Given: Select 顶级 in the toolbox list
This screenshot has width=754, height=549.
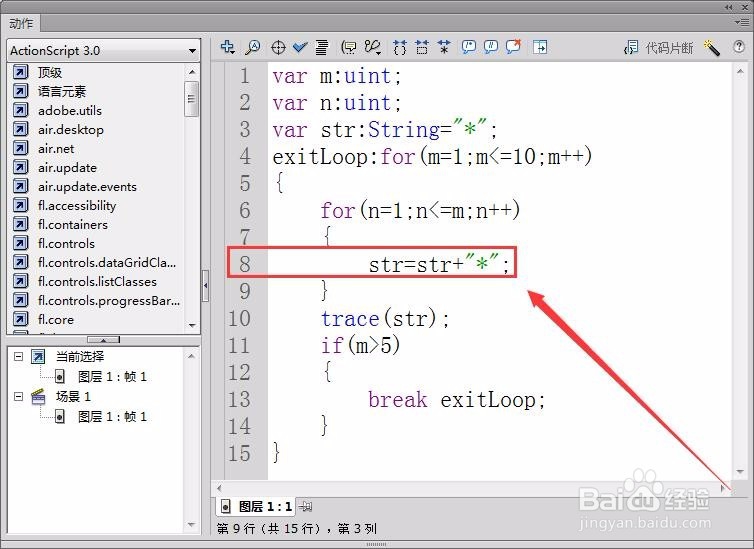Looking at the screenshot, I should 50,73.
